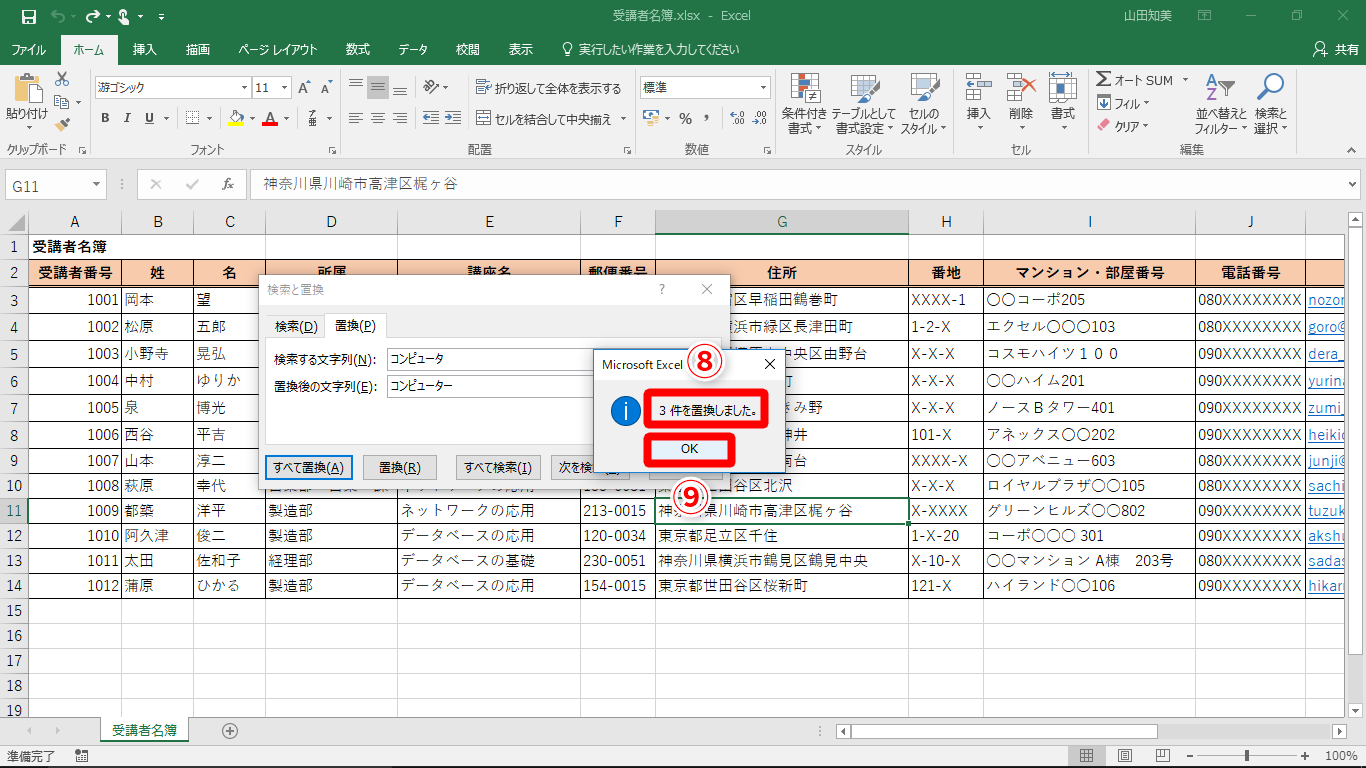Select Top Align in alignment group
Image resolution: width=1366 pixels, height=768 pixels.
click(x=356, y=87)
